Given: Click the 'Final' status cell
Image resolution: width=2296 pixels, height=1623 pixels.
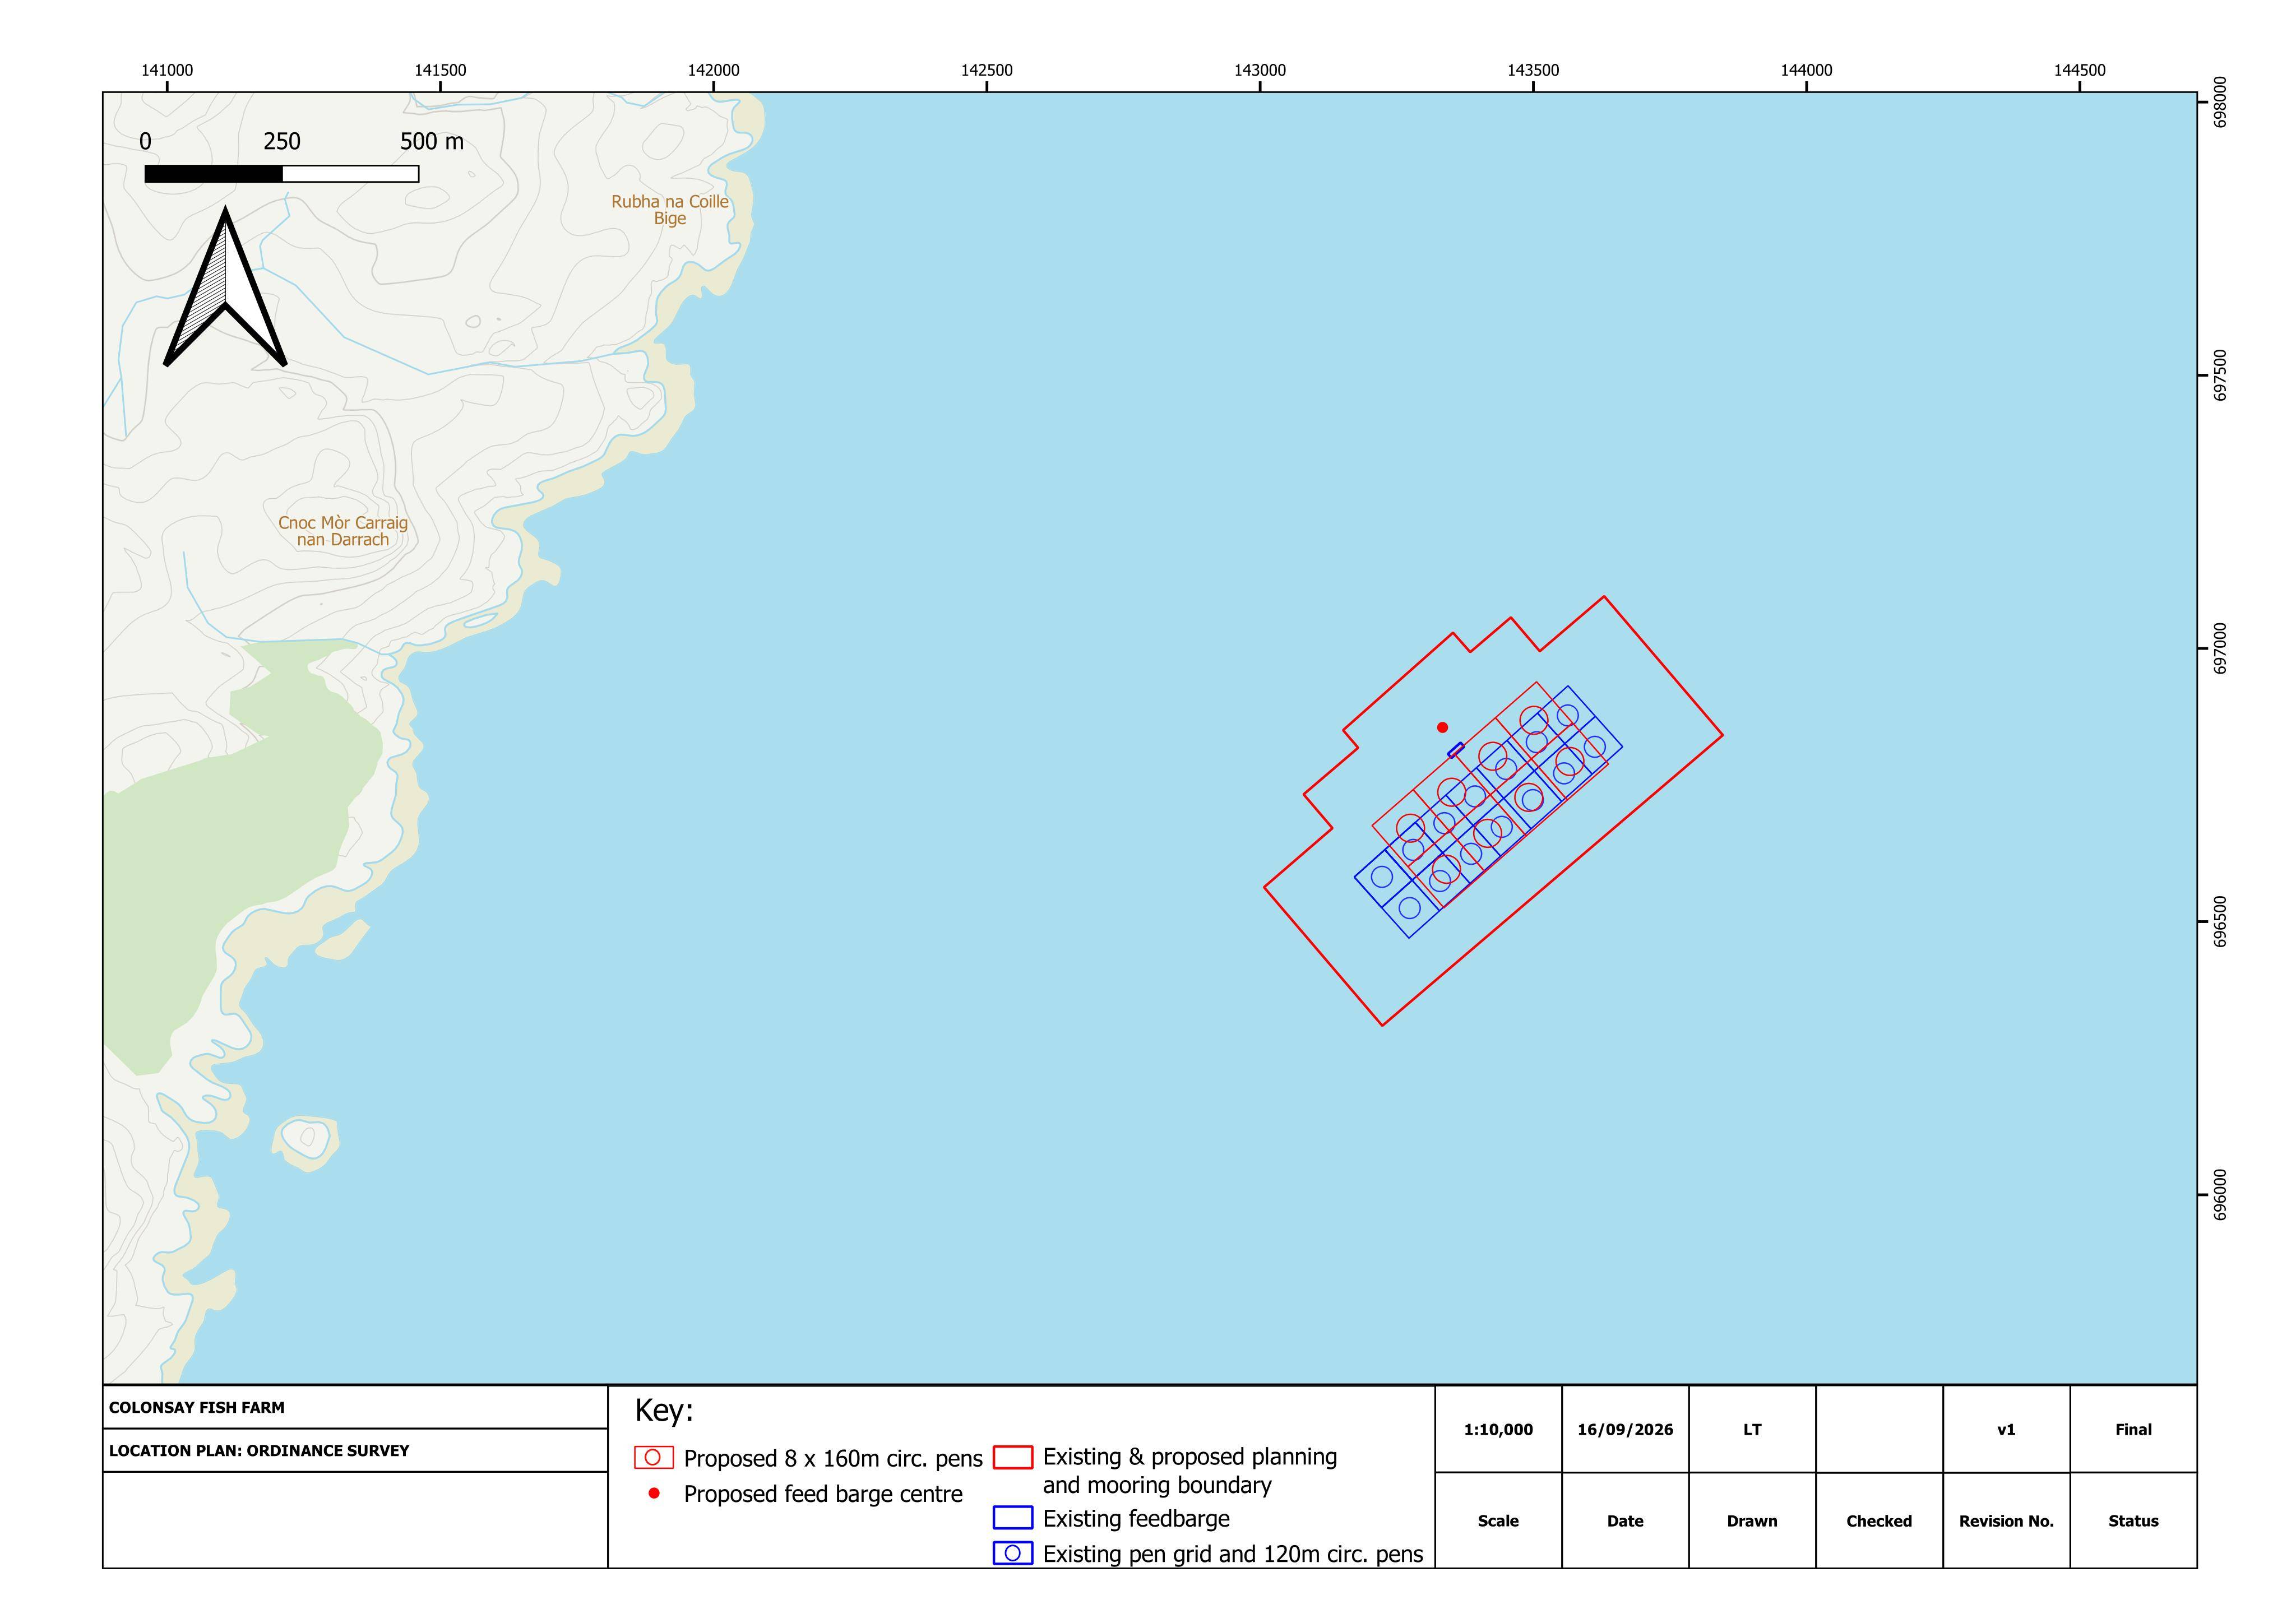Looking at the screenshot, I should tap(2133, 1430).
